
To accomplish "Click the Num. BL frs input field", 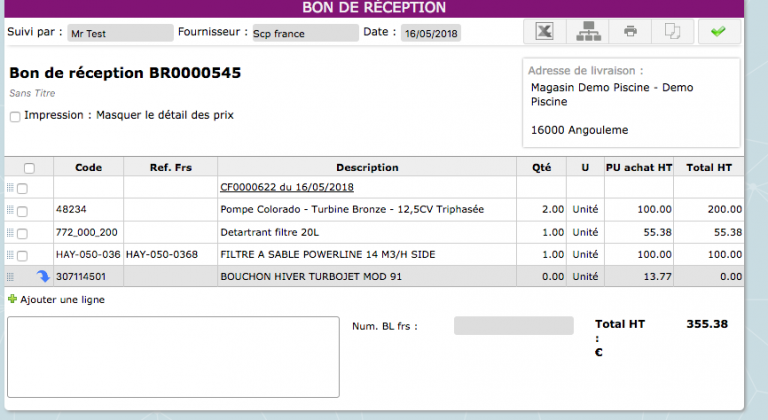I will coord(513,326).
